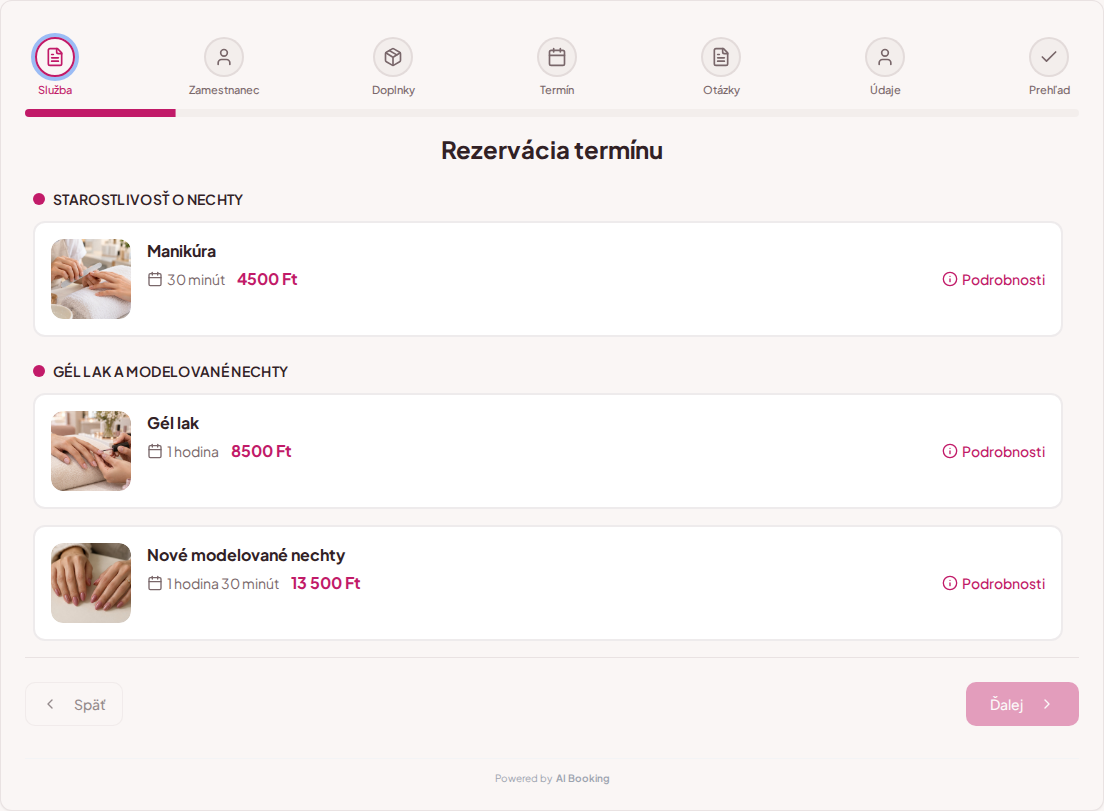
Task: Switch to the Doplnky step label
Action: pos(393,90)
